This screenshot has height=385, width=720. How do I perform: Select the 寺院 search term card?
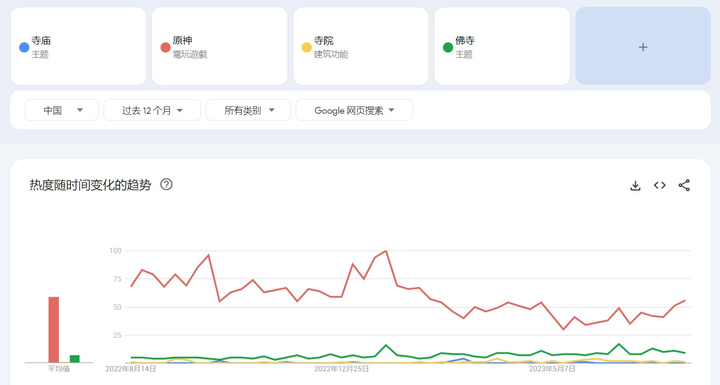click(x=361, y=46)
